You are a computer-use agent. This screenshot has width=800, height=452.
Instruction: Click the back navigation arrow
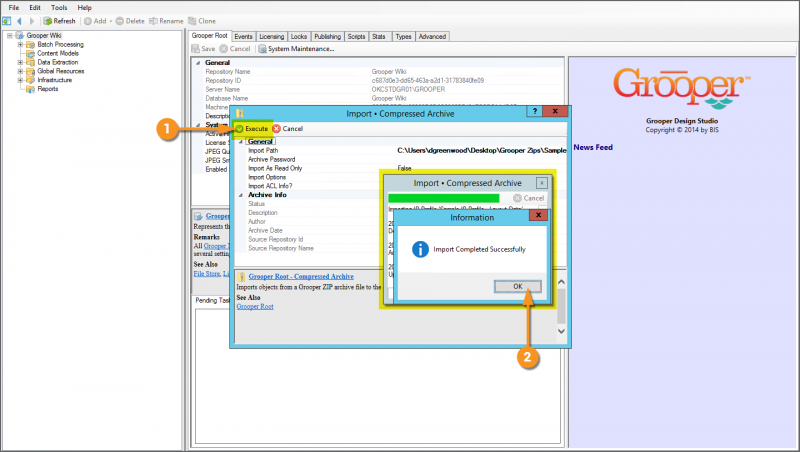pyautogui.click(x=19, y=21)
